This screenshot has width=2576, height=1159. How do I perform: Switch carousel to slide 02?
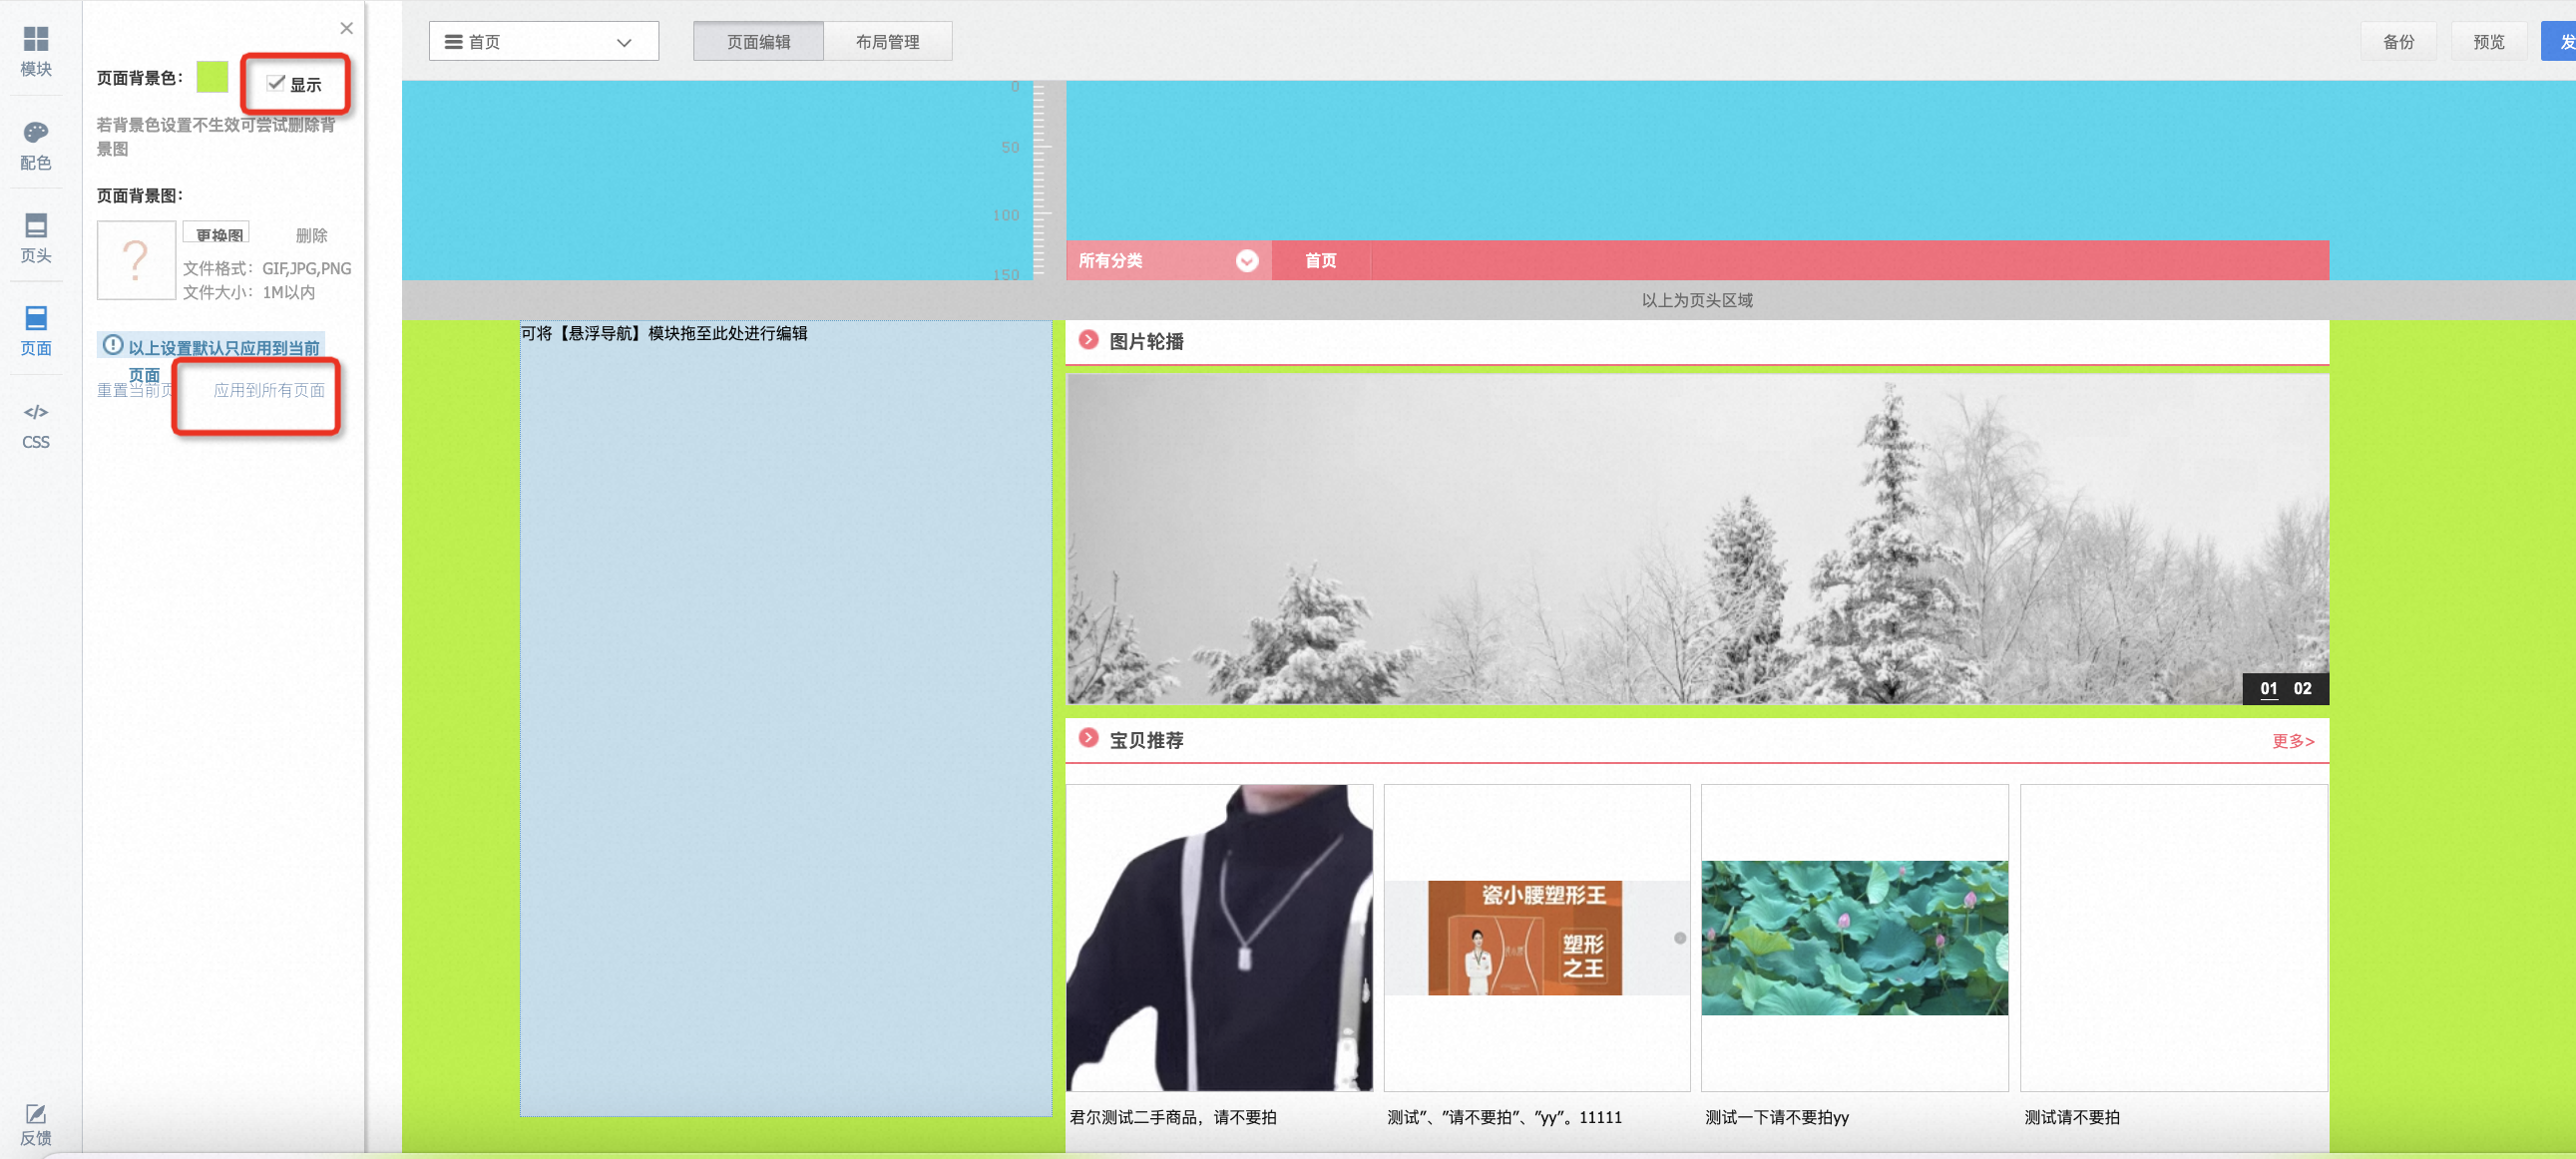point(2302,688)
